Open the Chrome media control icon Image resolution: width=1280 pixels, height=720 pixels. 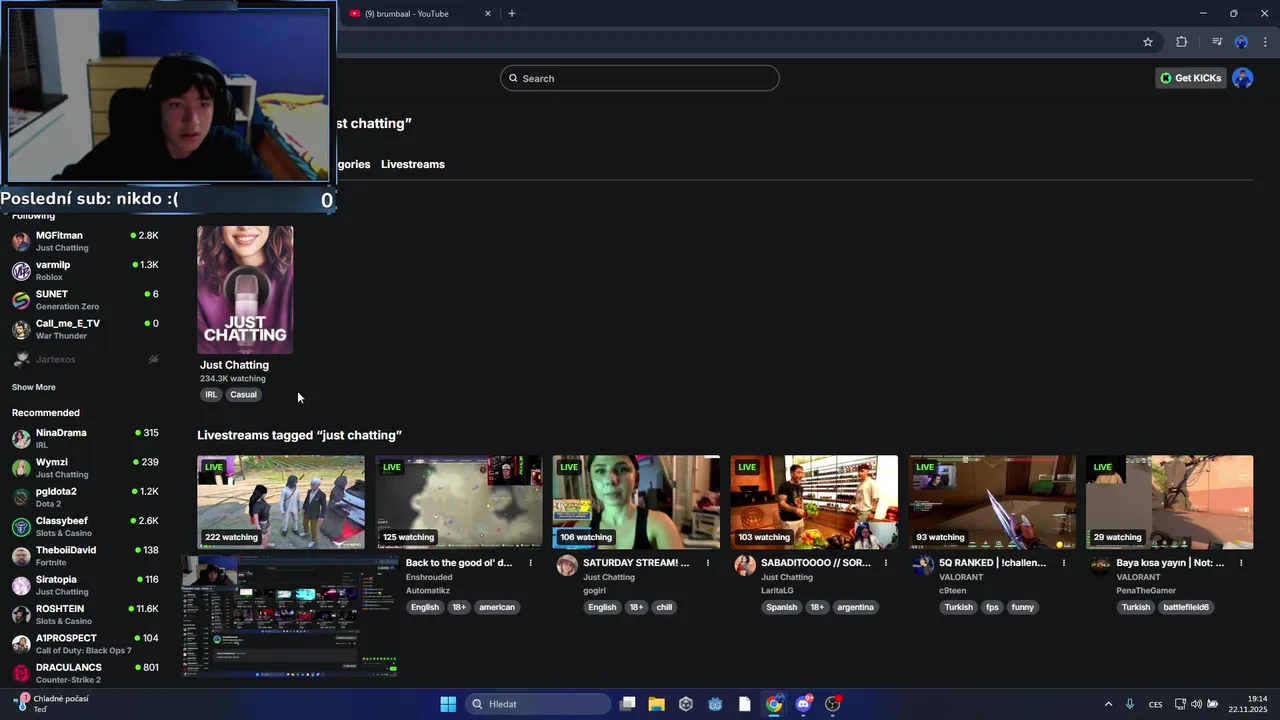(x=1217, y=42)
